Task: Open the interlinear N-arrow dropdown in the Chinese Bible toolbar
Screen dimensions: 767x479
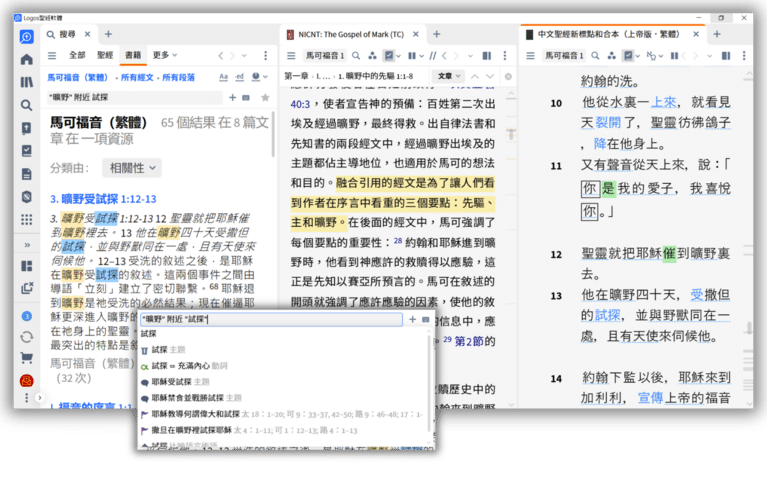Action: click(x=654, y=56)
